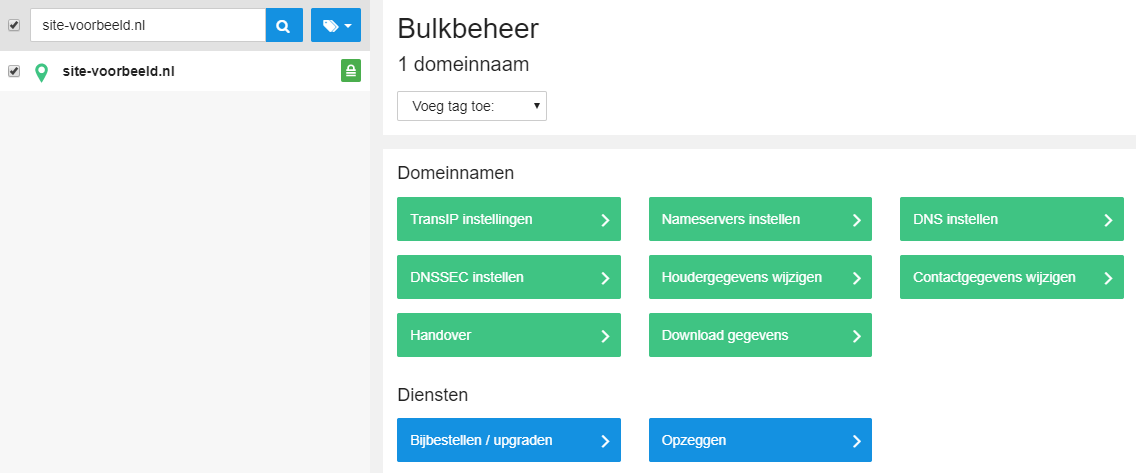Click the green lock icon for site-voorbeeld.nl

click(351, 71)
